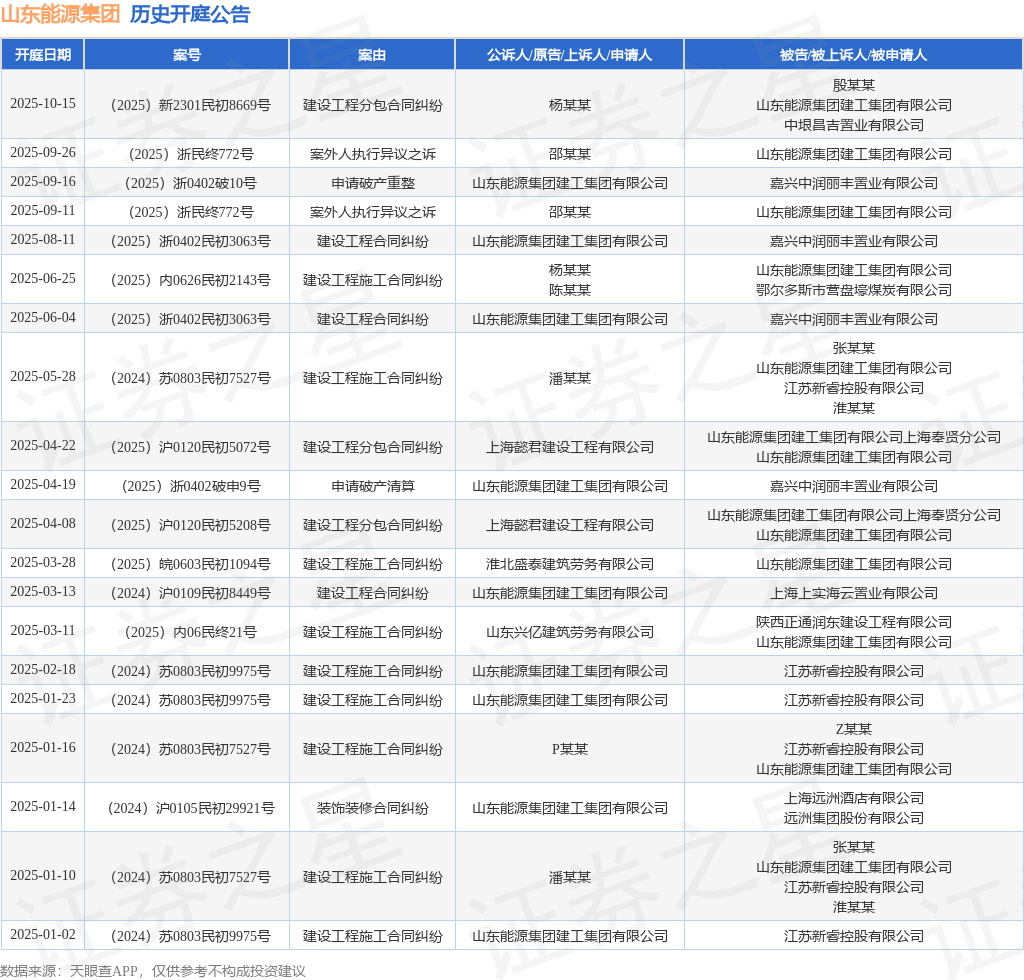Click 上海懿君建设工程有限公司 in the 2025-04-22 row
1024x980 pixels.
point(569,447)
